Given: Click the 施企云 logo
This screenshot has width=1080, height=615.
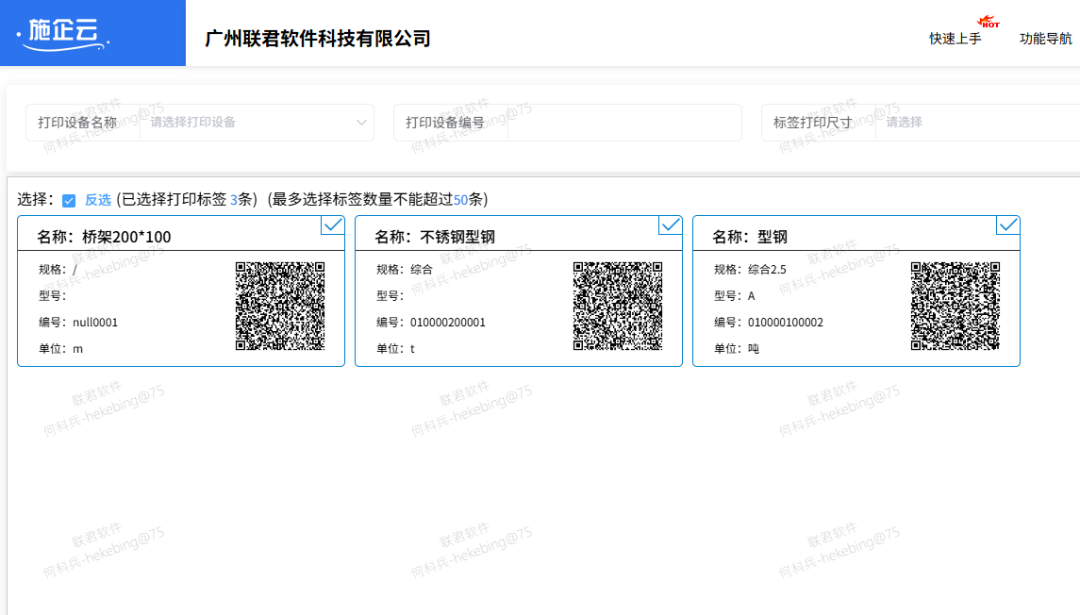Looking at the screenshot, I should 63,33.
